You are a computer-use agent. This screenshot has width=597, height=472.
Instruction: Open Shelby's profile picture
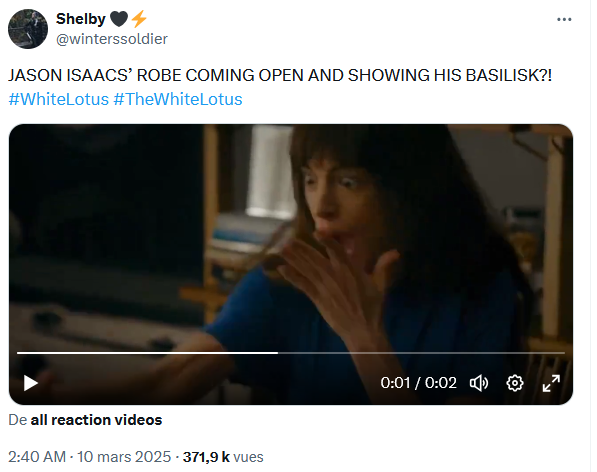coord(28,29)
